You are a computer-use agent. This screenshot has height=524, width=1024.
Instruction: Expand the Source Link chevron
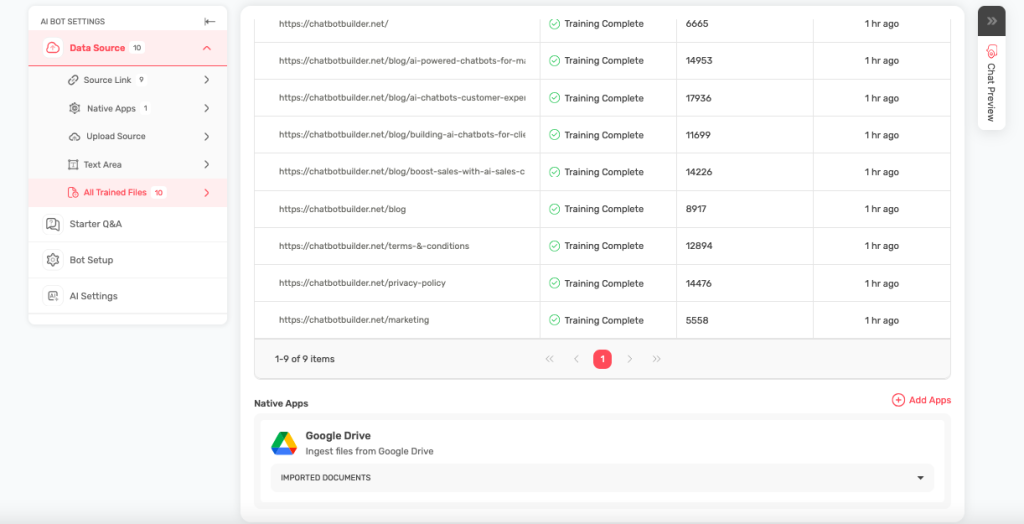(x=206, y=80)
